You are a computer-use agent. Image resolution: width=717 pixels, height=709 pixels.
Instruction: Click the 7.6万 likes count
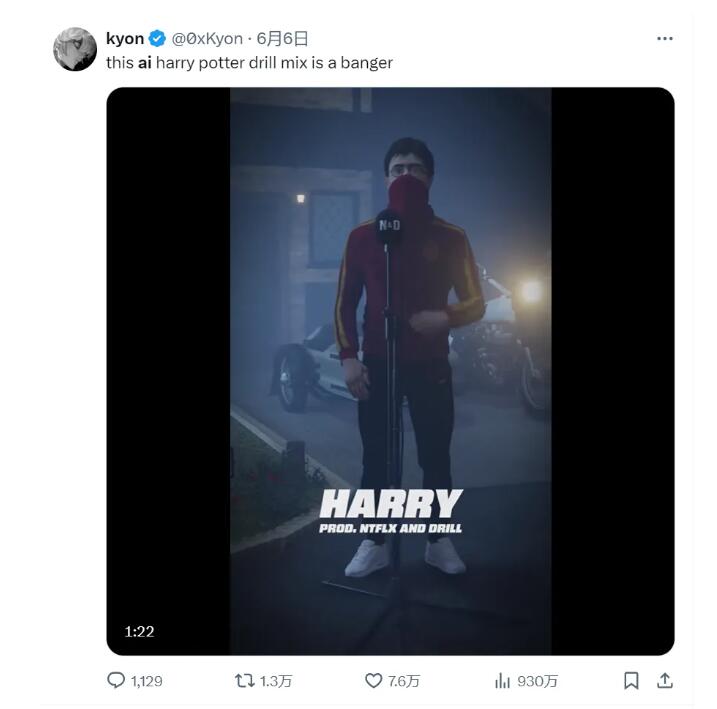pyautogui.click(x=404, y=681)
